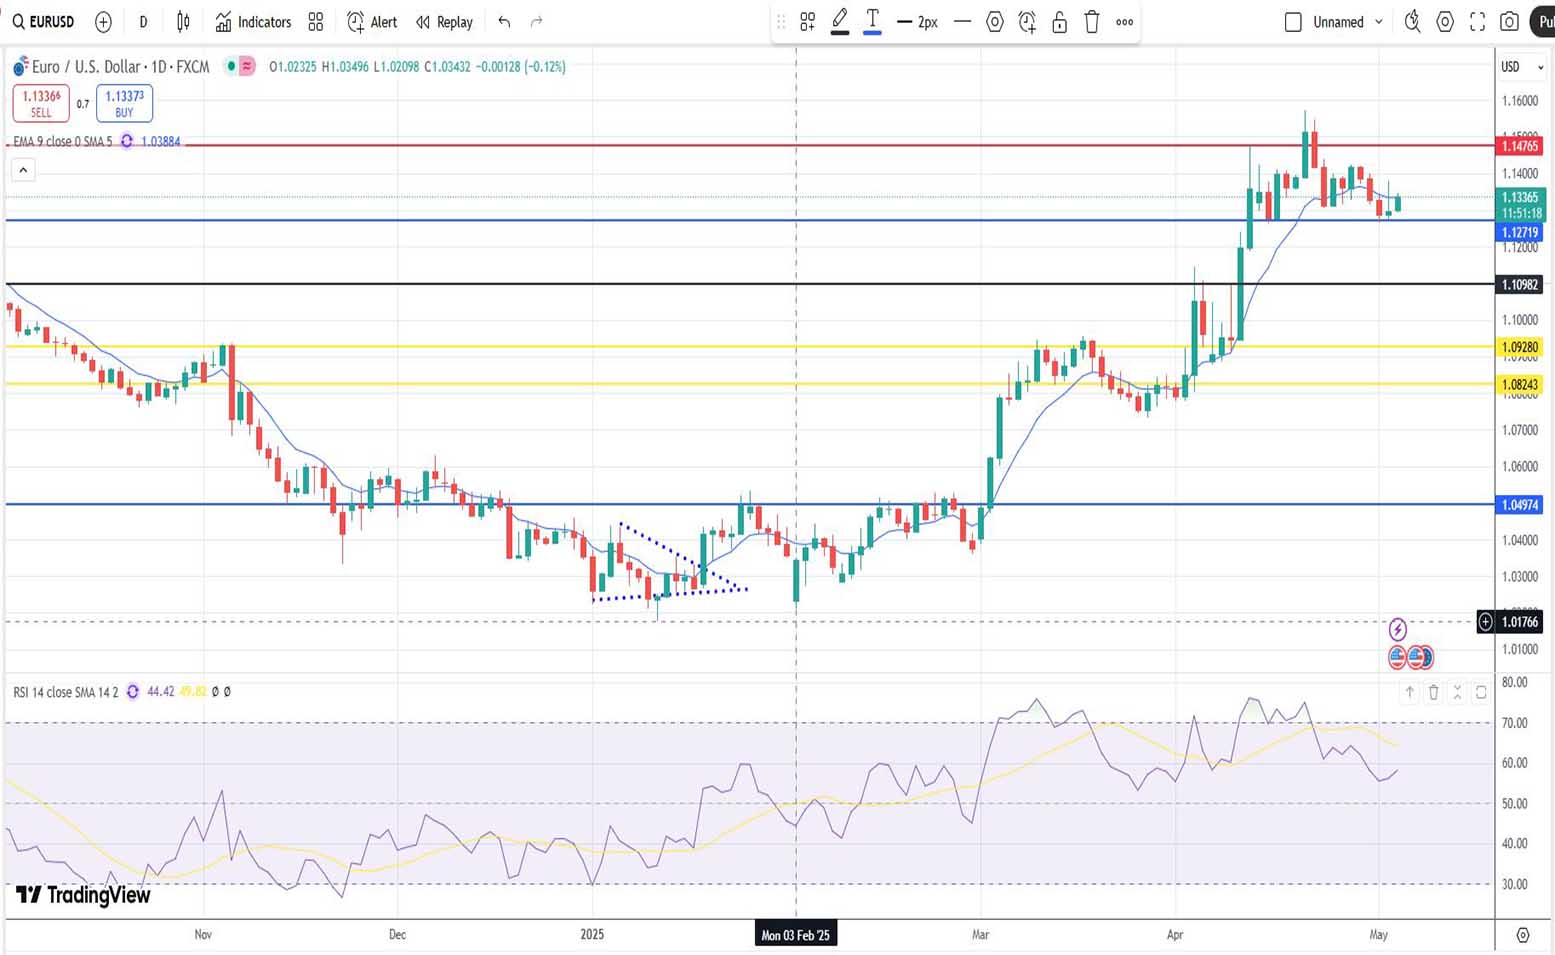Undo the last chart action
Image resolution: width=1555 pixels, height=955 pixels.
pos(504,22)
